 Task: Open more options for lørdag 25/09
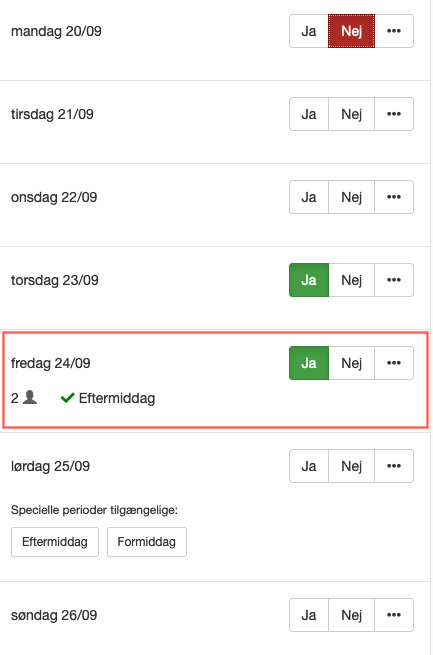(394, 466)
